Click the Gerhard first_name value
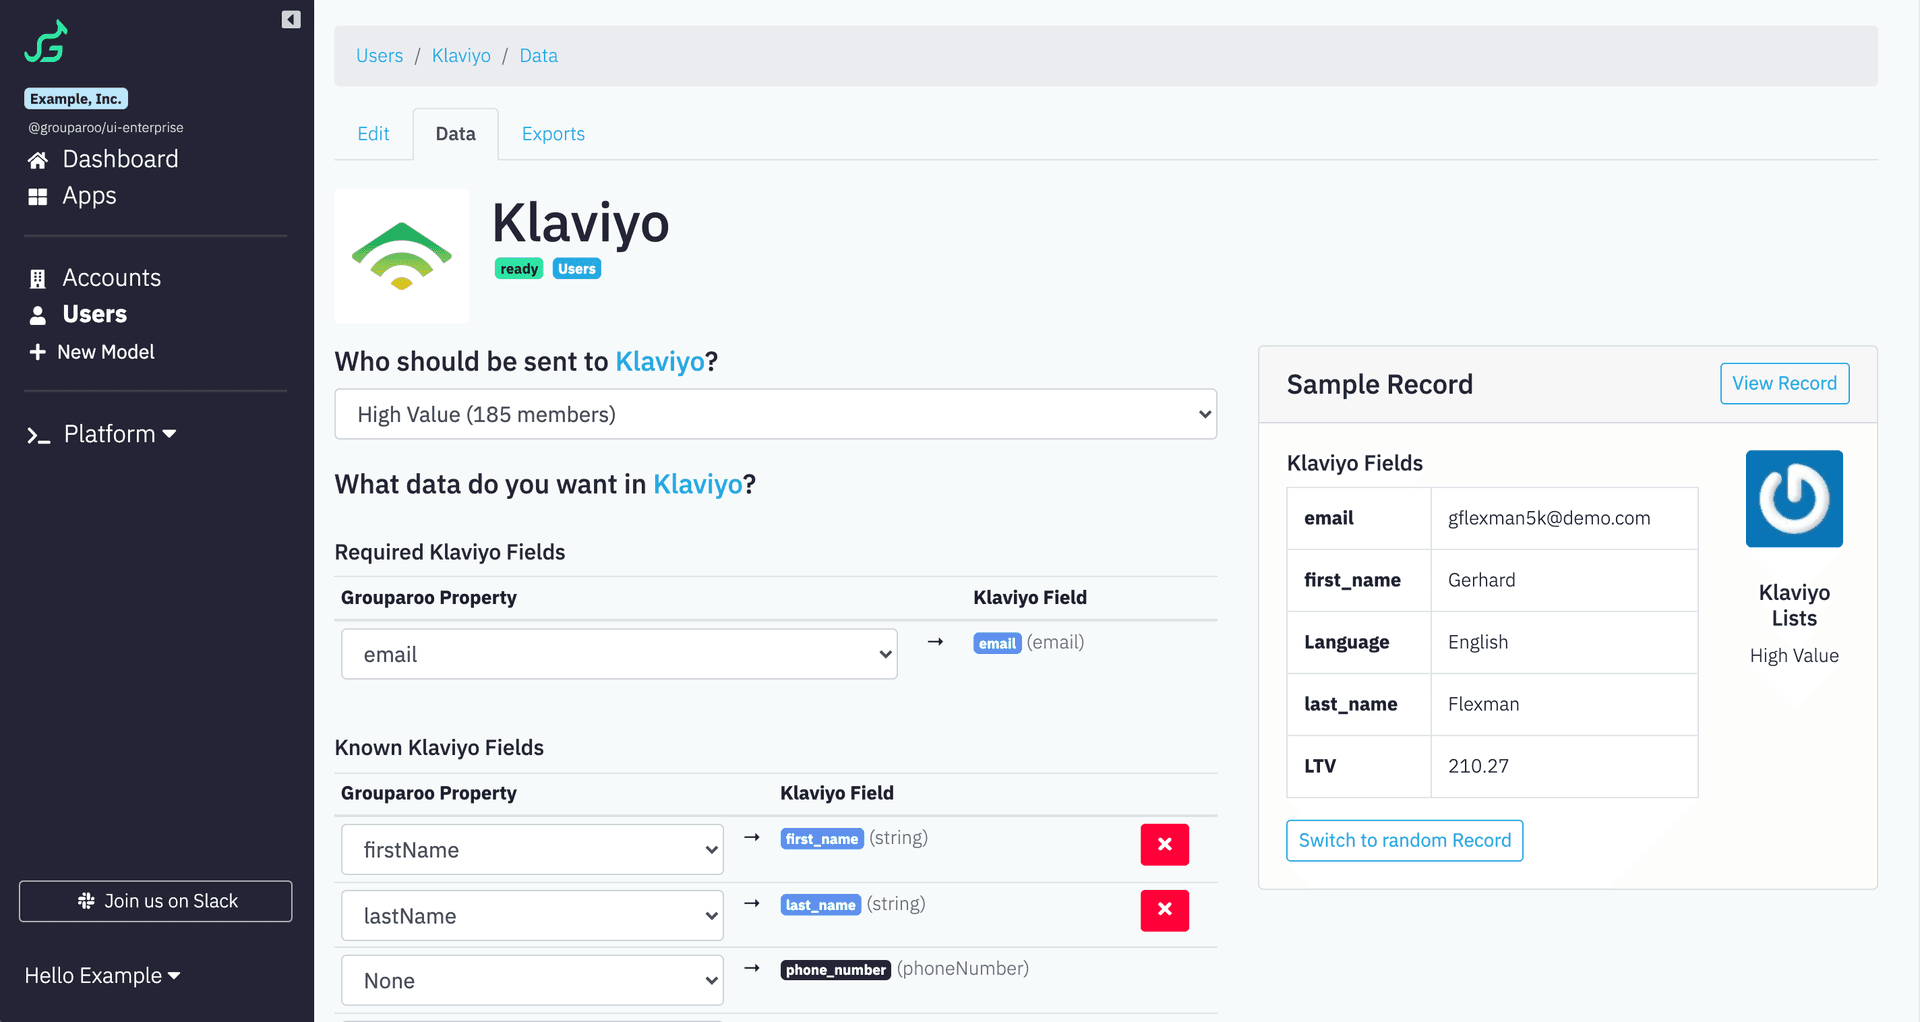The width and height of the screenshot is (1920, 1022). 1481,580
